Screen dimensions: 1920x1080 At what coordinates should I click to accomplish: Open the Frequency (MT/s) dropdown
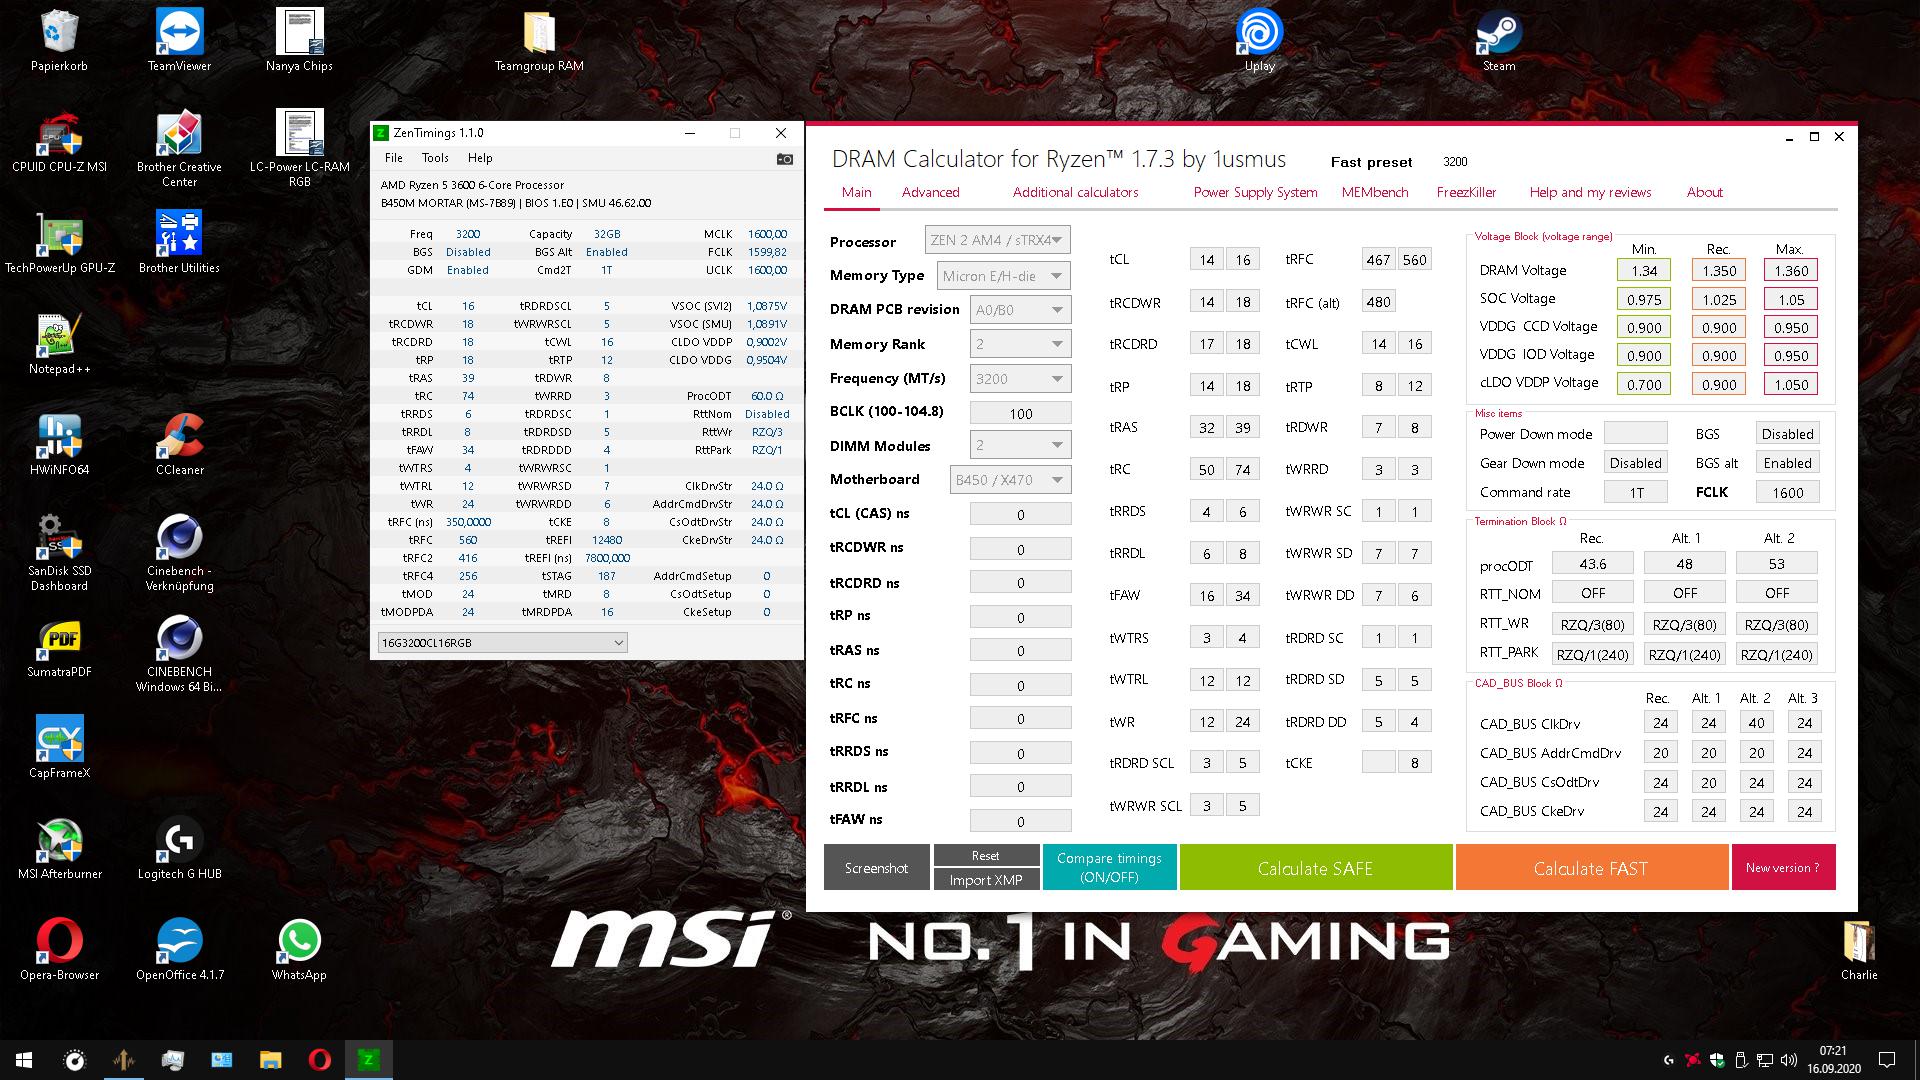1021,379
